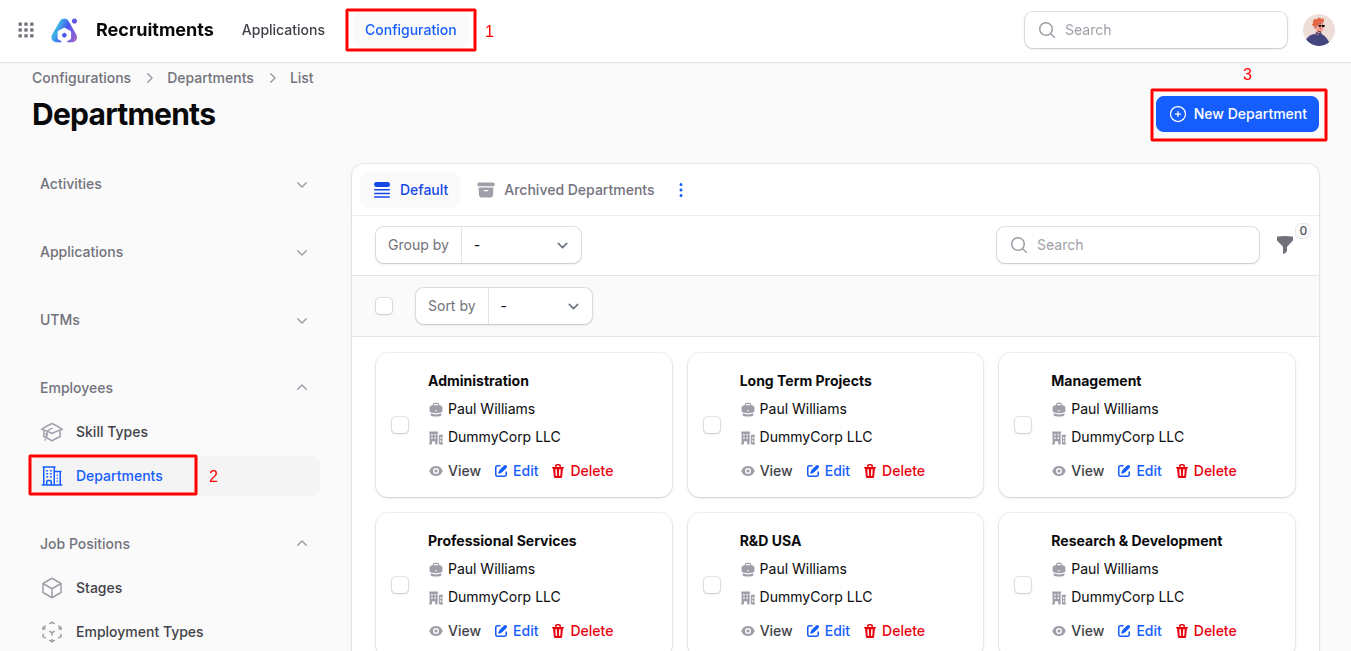Click the New Department button
The height and width of the screenshot is (651, 1351).
point(1238,113)
